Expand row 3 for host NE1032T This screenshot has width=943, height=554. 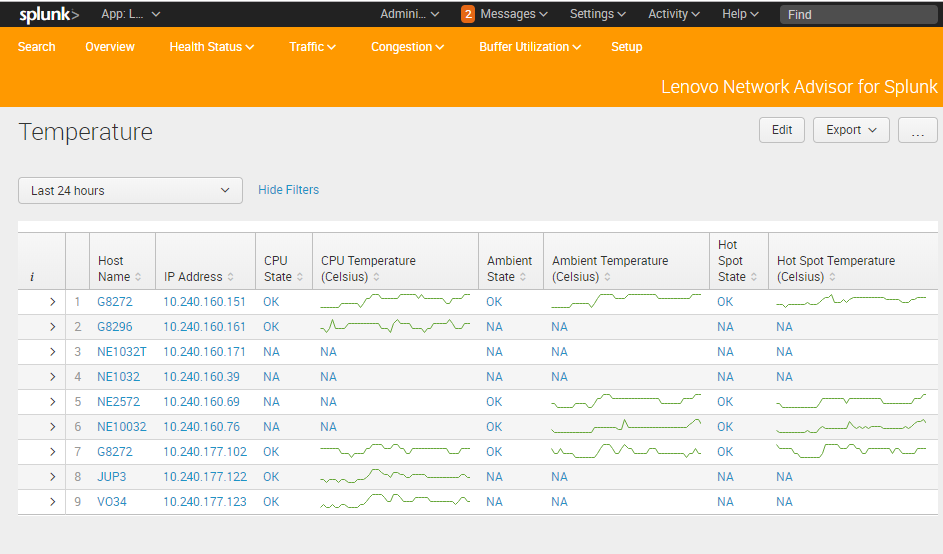pyautogui.click(x=52, y=352)
